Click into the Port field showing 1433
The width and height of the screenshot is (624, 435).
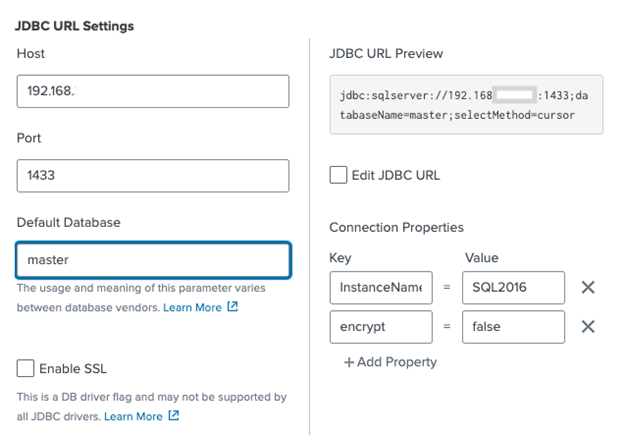[x=153, y=176]
